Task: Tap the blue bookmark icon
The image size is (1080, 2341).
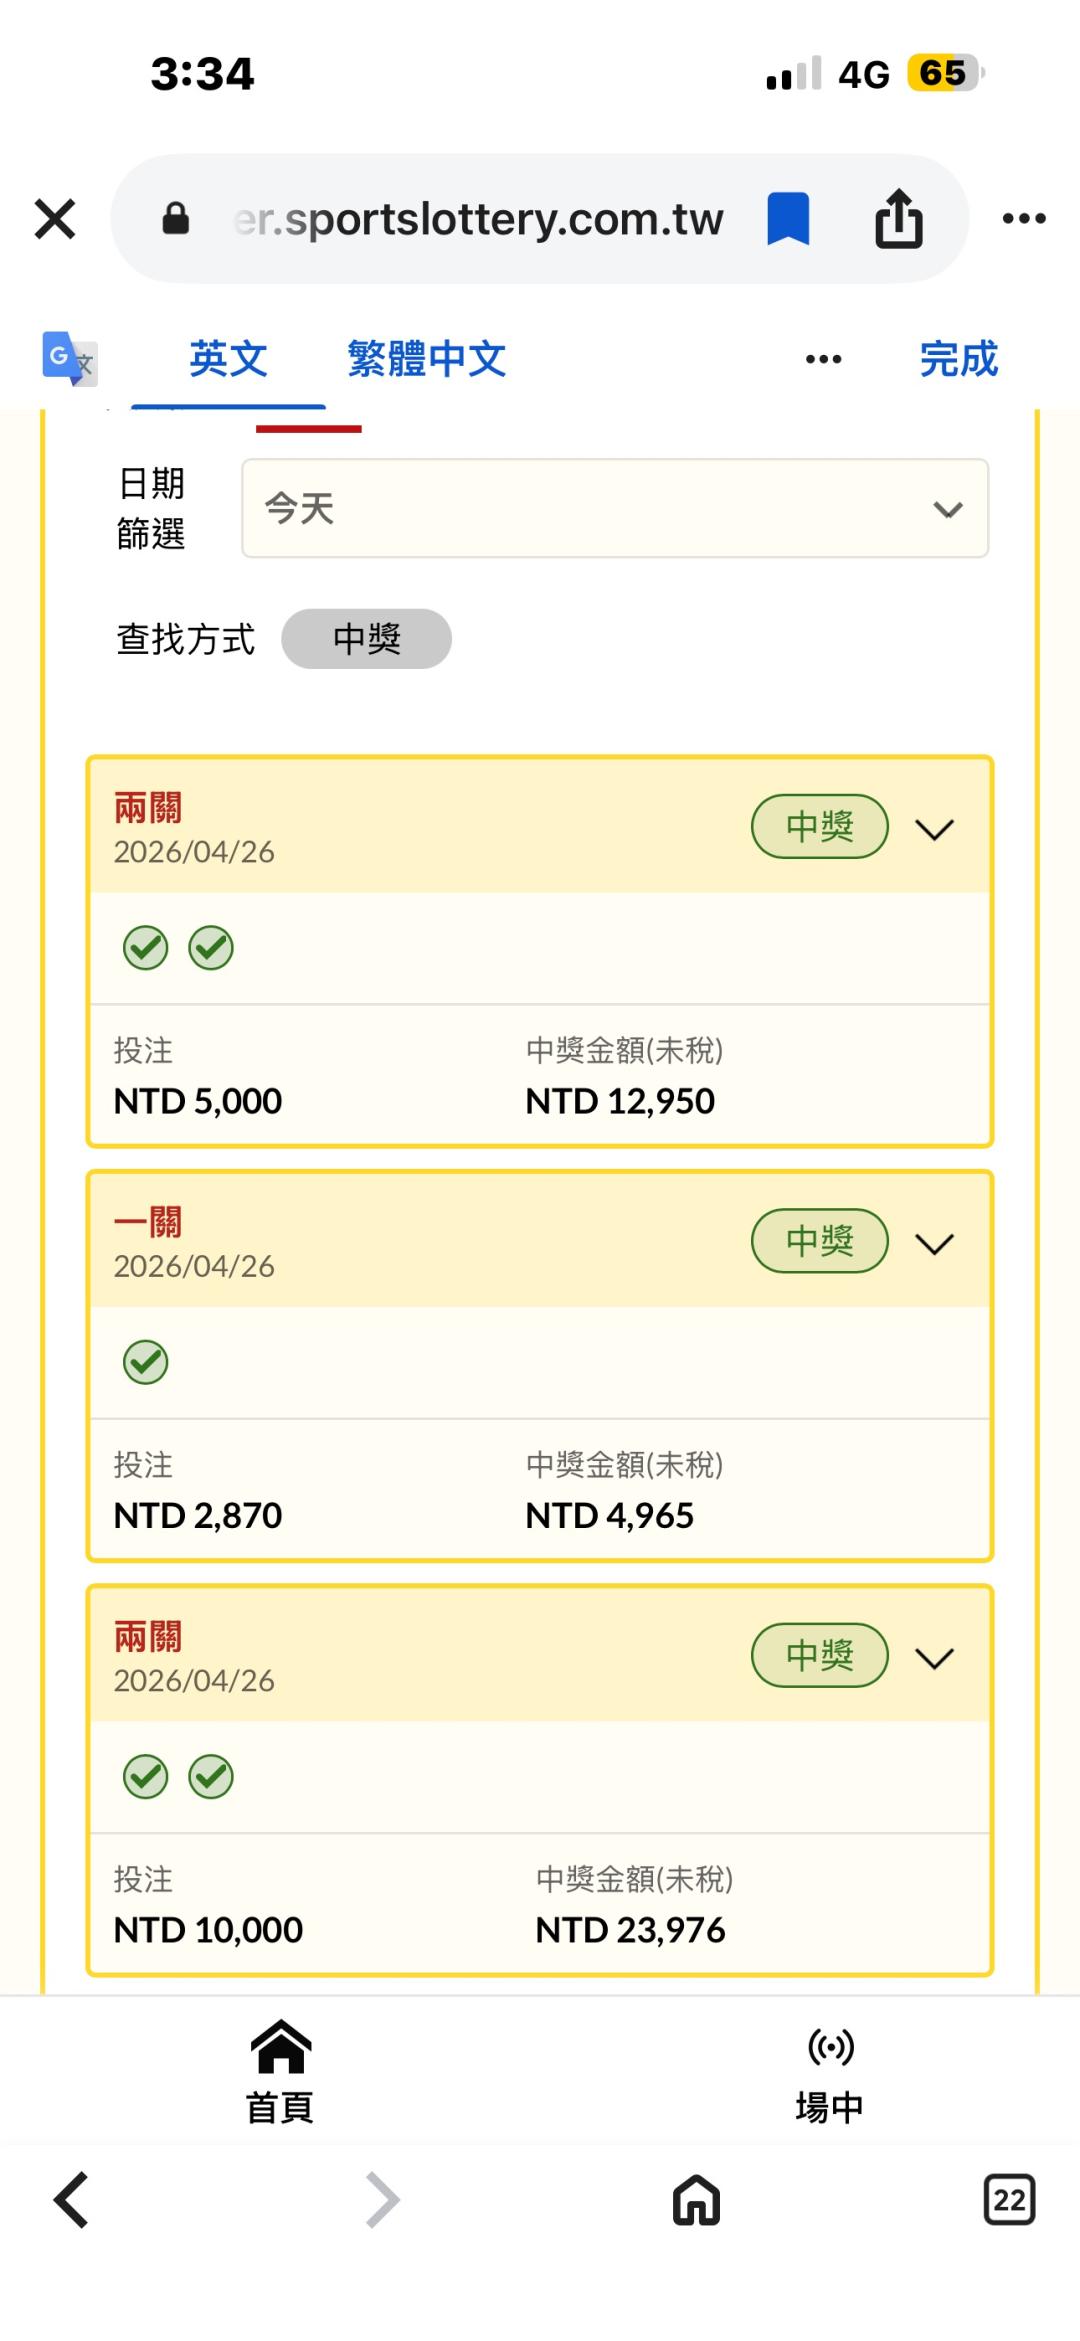Action: [x=788, y=219]
